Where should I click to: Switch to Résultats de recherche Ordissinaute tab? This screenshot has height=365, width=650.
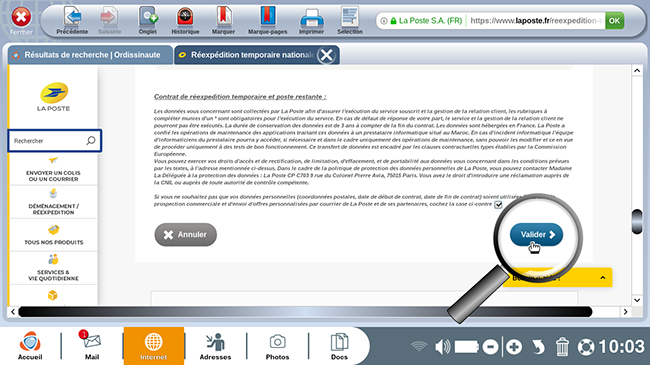tap(90, 55)
